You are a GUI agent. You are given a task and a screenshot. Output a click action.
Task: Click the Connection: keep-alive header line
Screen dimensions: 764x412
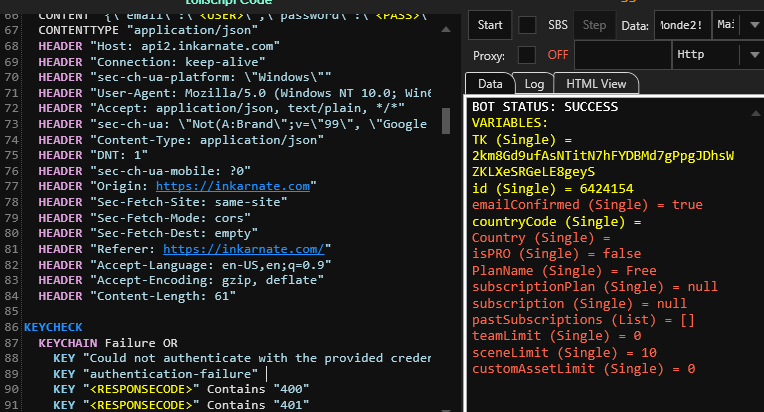coord(152,62)
